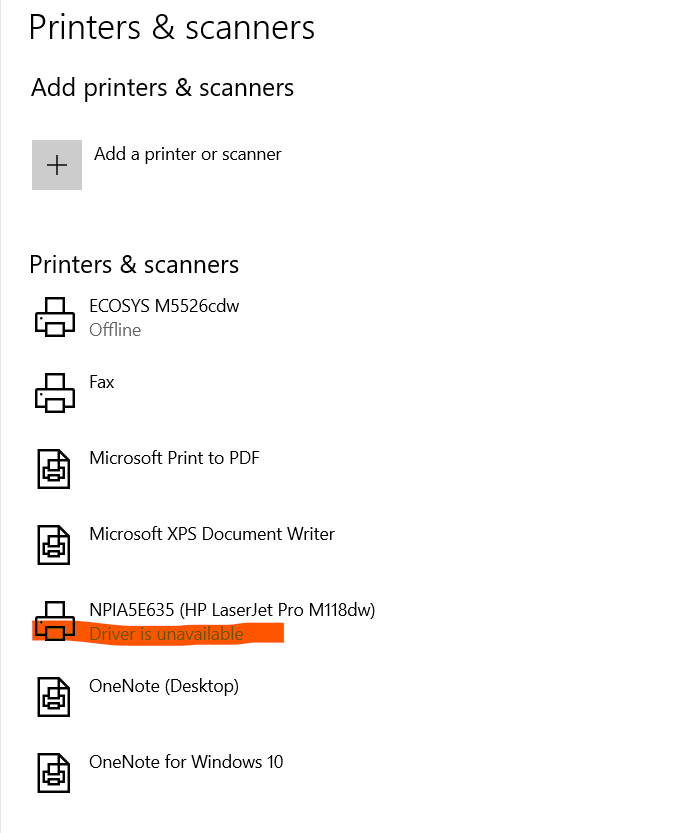Click the "Driver is unavailable" status text

pyautogui.click(x=166, y=634)
